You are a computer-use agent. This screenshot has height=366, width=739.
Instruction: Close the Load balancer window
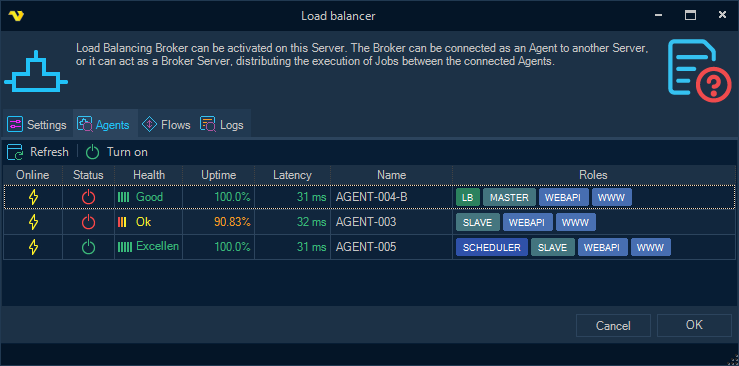[x=722, y=16]
